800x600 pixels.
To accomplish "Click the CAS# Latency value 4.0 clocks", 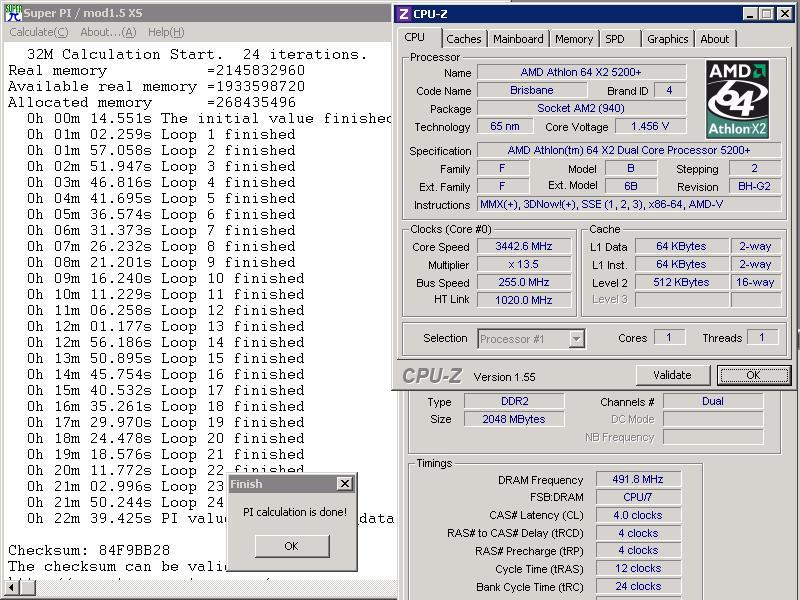I will [x=638, y=515].
